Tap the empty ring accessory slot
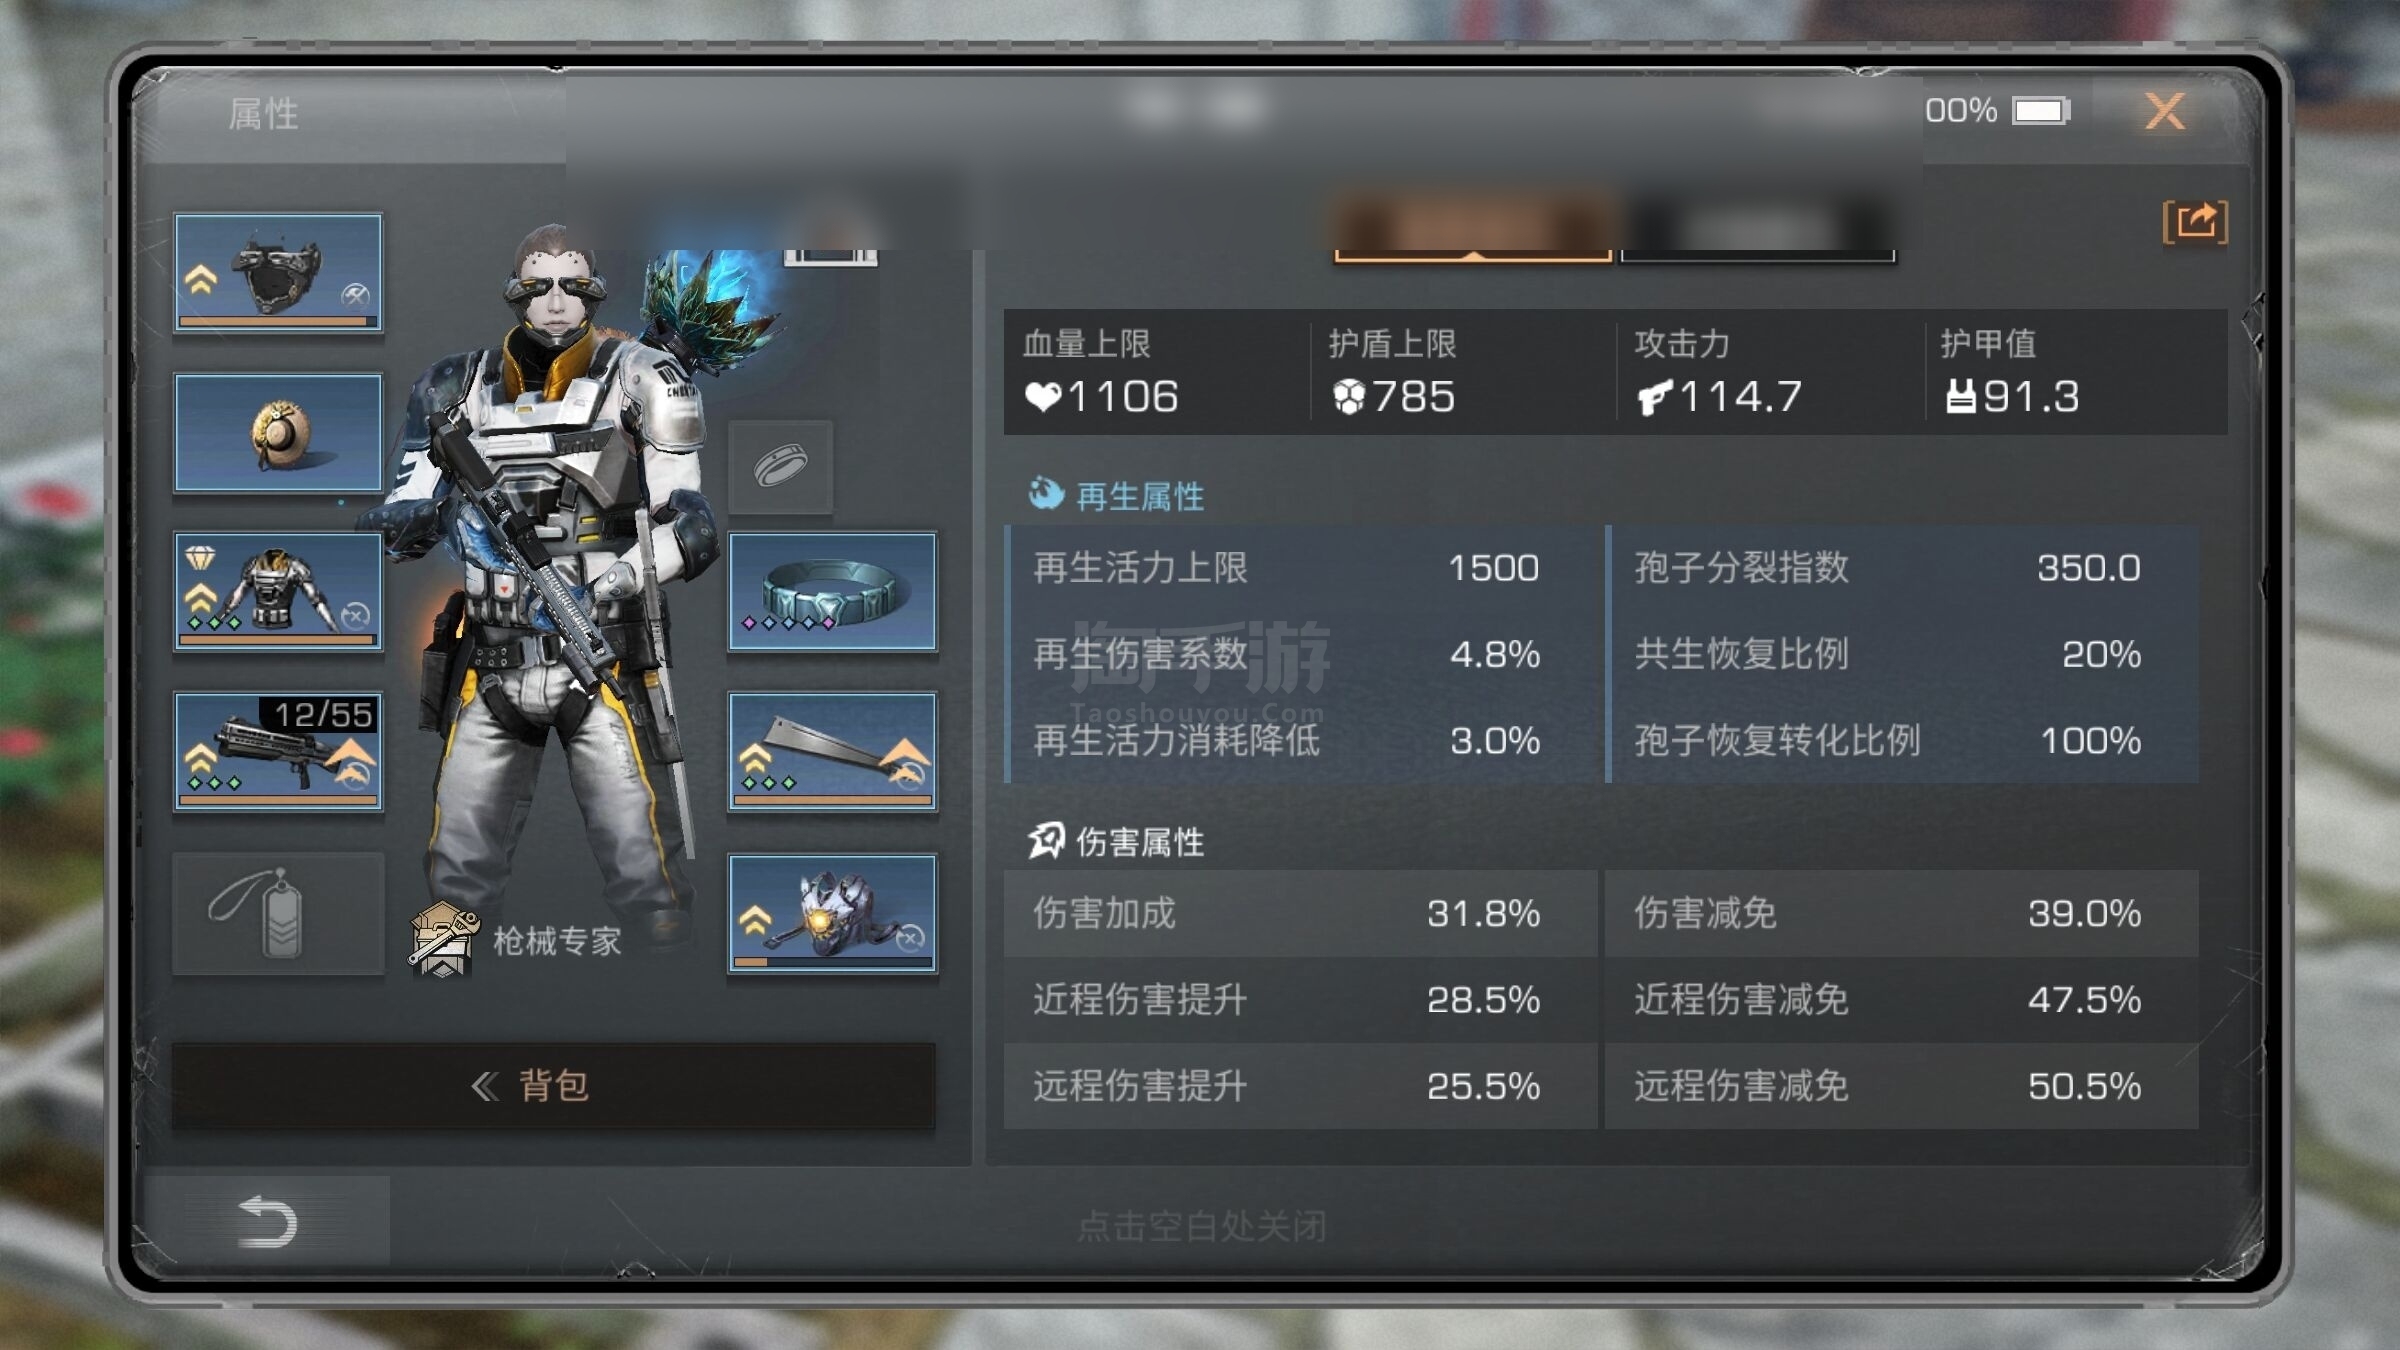The height and width of the screenshot is (1350, 2400). [x=781, y=467]
